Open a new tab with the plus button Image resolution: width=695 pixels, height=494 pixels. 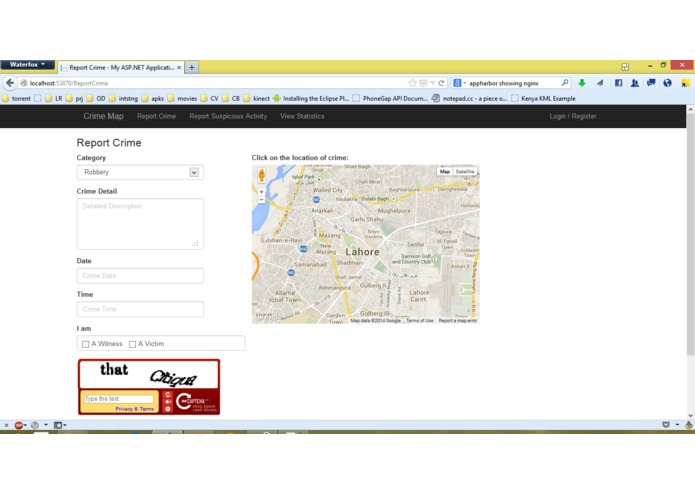[191, 67]
